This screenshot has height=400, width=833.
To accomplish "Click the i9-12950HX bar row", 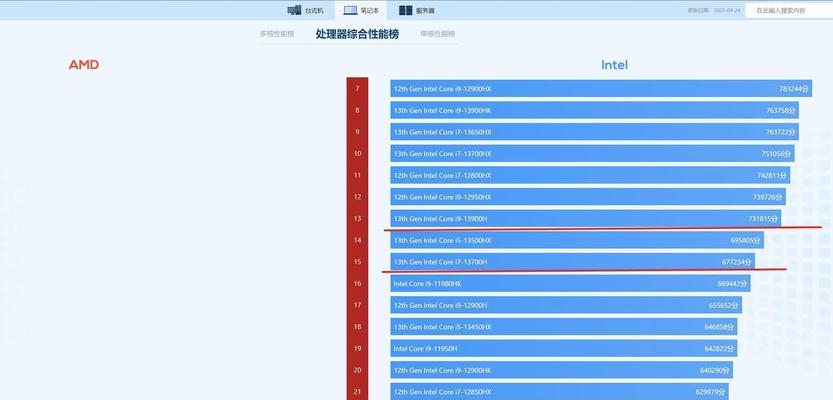I will pyautogui.click(x=588, y=197).
